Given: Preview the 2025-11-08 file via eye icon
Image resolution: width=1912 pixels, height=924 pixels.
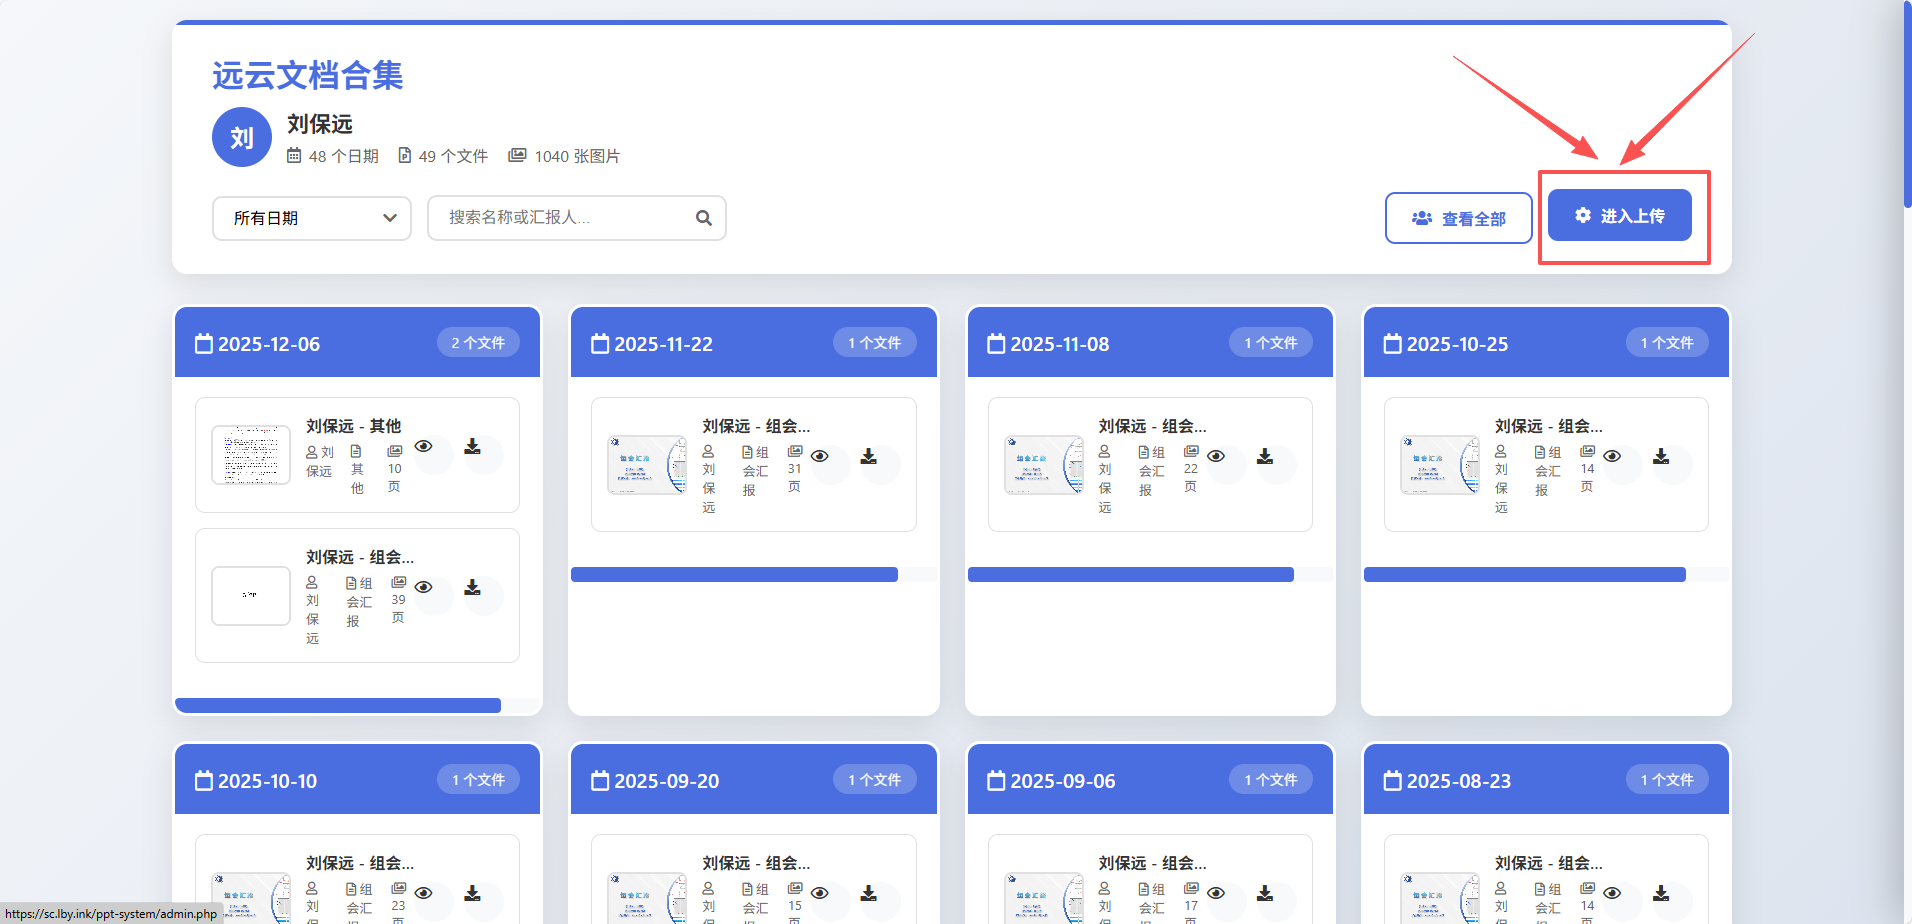Looking at the screenshot, I should pyautogui.click(x=1216, y=456).
